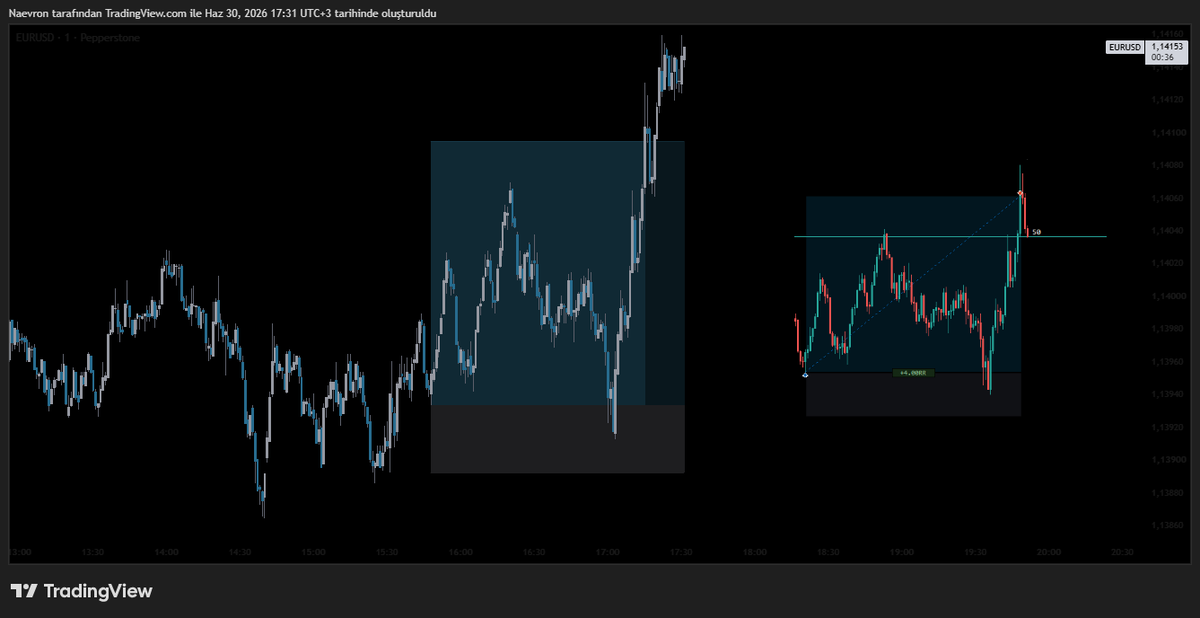Screen dimensions: 1200x618
Task: Click the 14:00 time axis label
Action: tap(167, 552)
